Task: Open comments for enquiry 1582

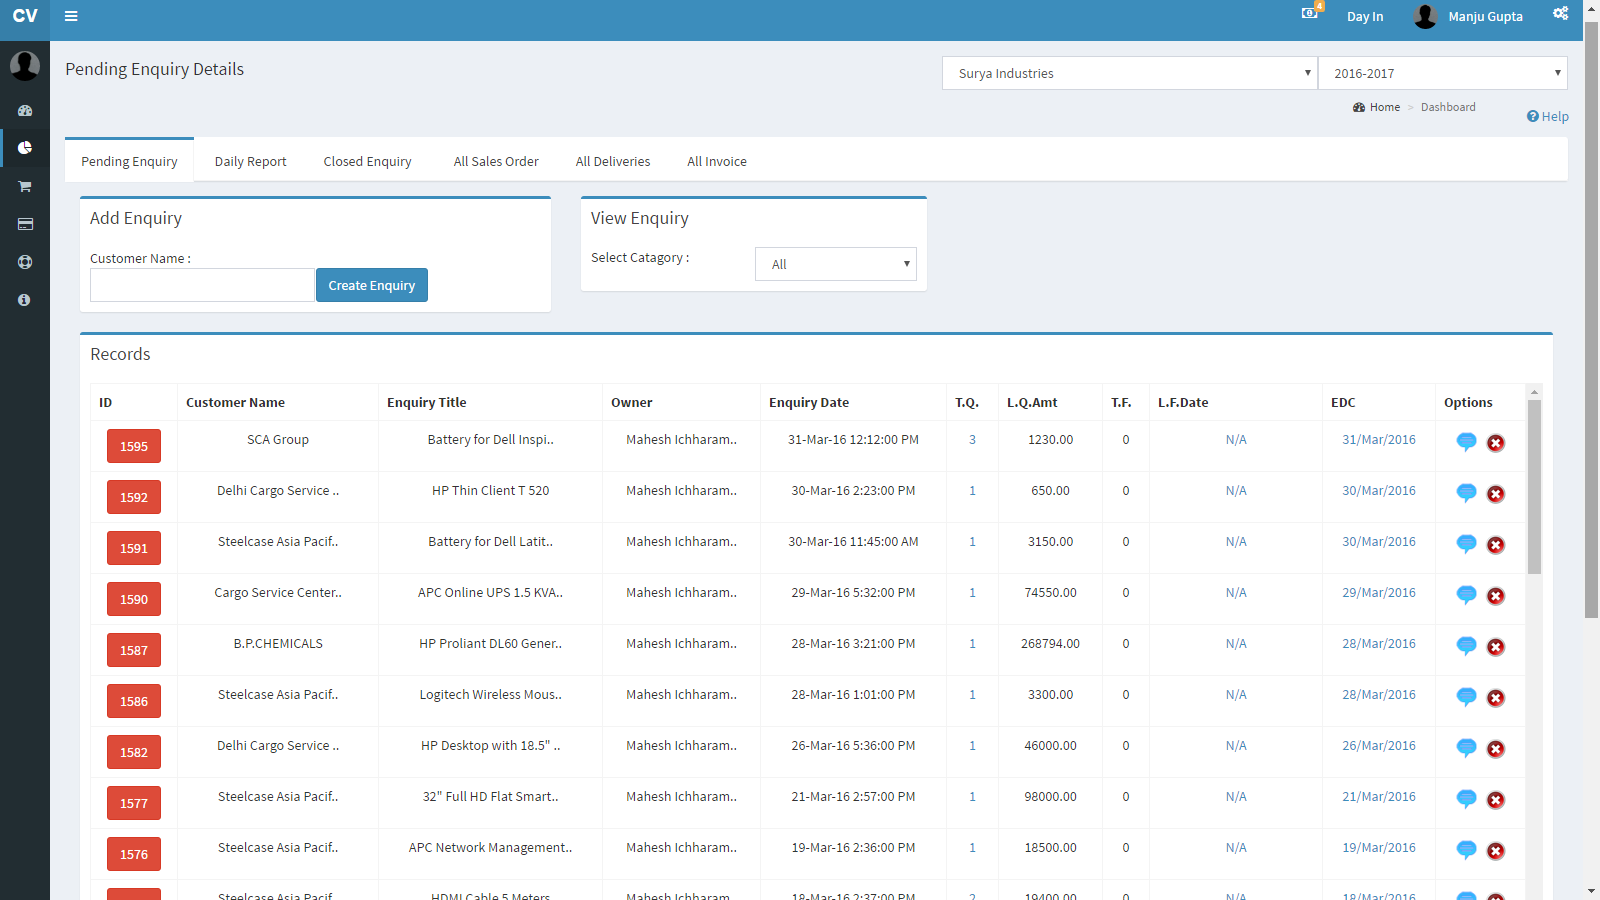Action: tap(1466, 747)
